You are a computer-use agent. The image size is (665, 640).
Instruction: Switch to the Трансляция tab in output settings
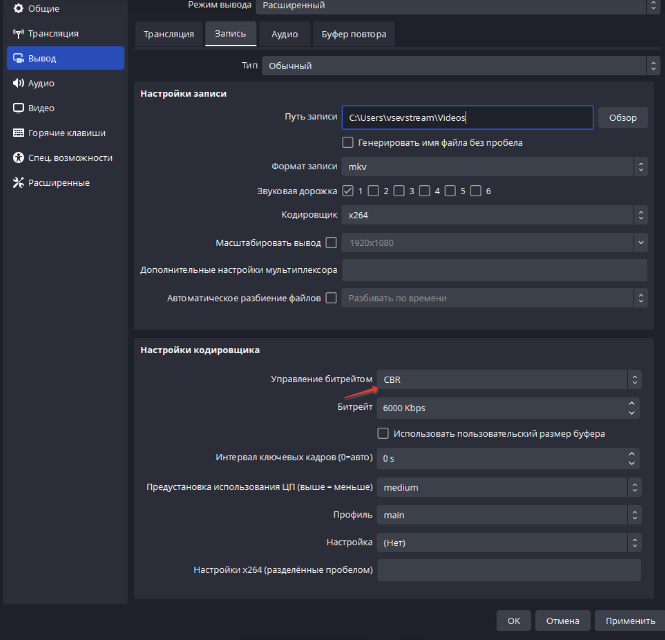pyautogui.click(x=169, y=34)
